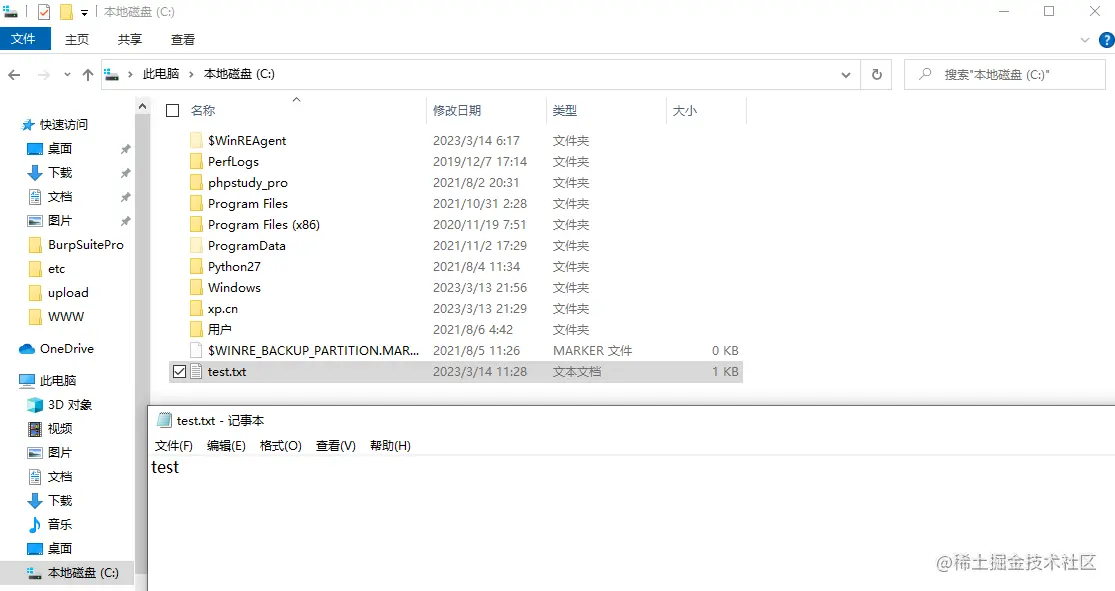Click the search box for 本地磁盘 (C:)
The height and width of the screenshot is (591, 1115).
1004,75
